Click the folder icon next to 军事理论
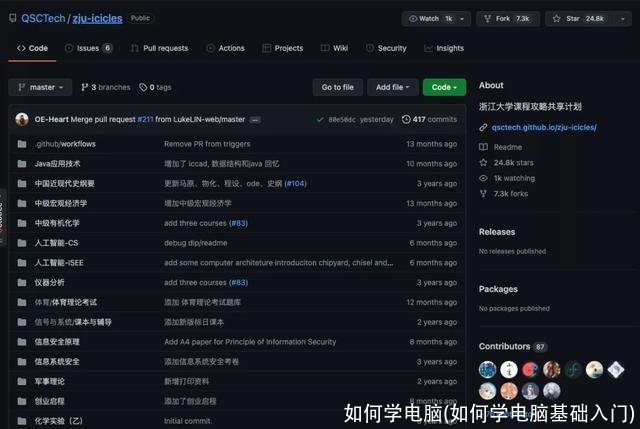Viewport: 640px width, 429px height. coord(22,381)
